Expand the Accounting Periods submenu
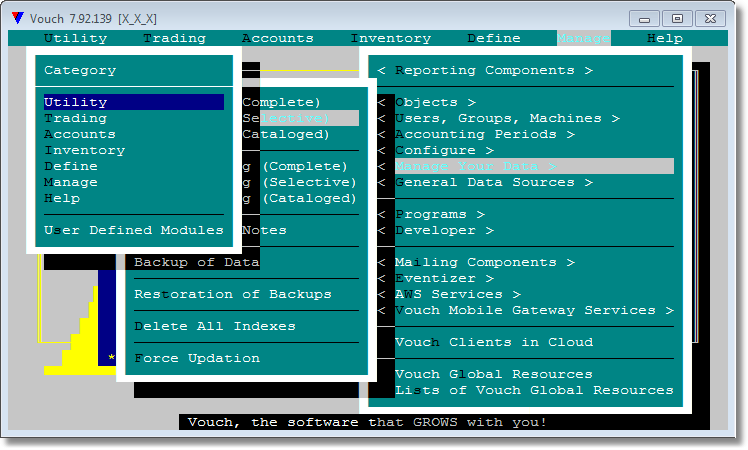Viewport: 748px width, 450px height. tap(476, 134)
